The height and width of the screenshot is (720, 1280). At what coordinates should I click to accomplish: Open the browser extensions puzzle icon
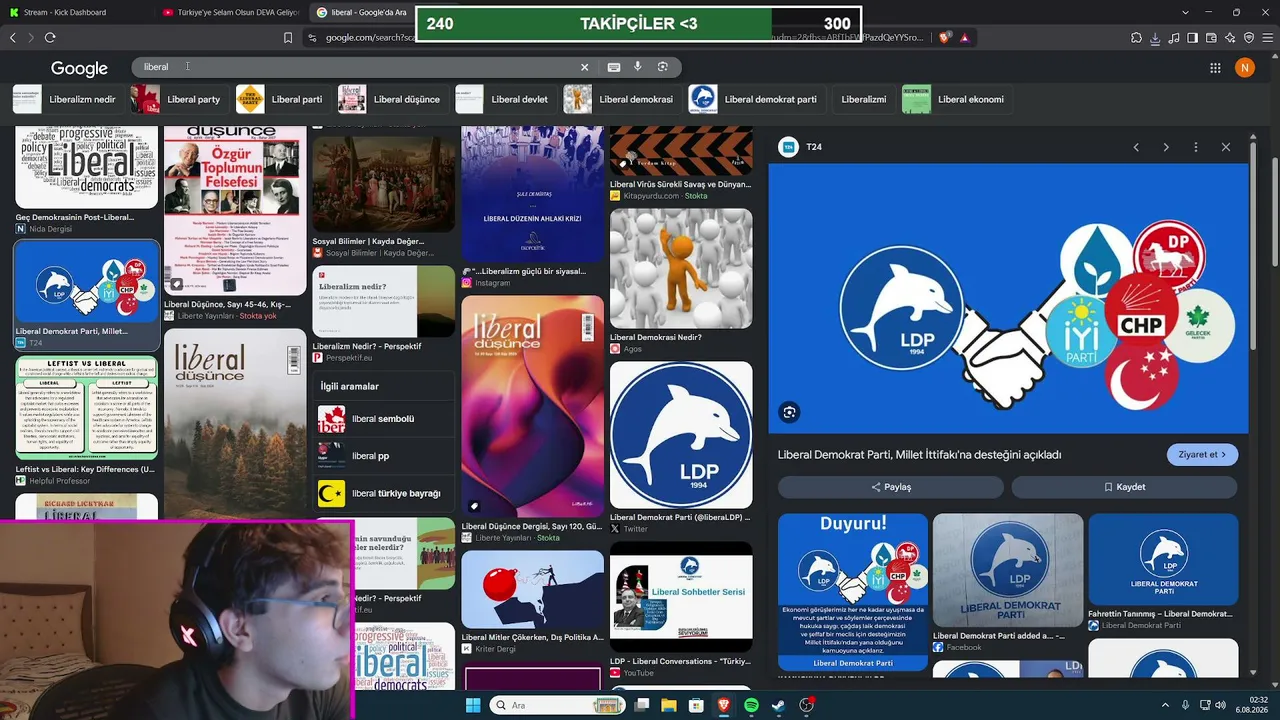tap(1136, 38)
